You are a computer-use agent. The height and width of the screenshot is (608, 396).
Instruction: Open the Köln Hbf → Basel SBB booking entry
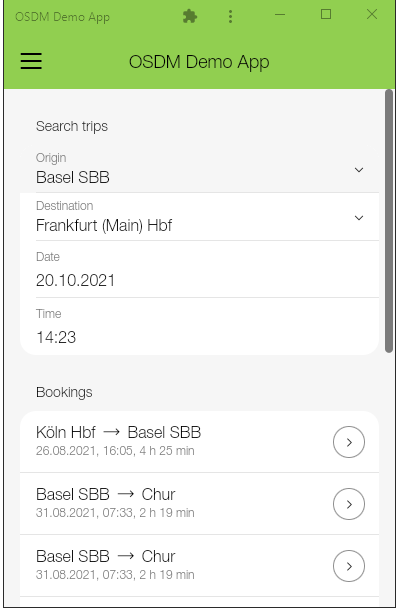coord(199,442)
